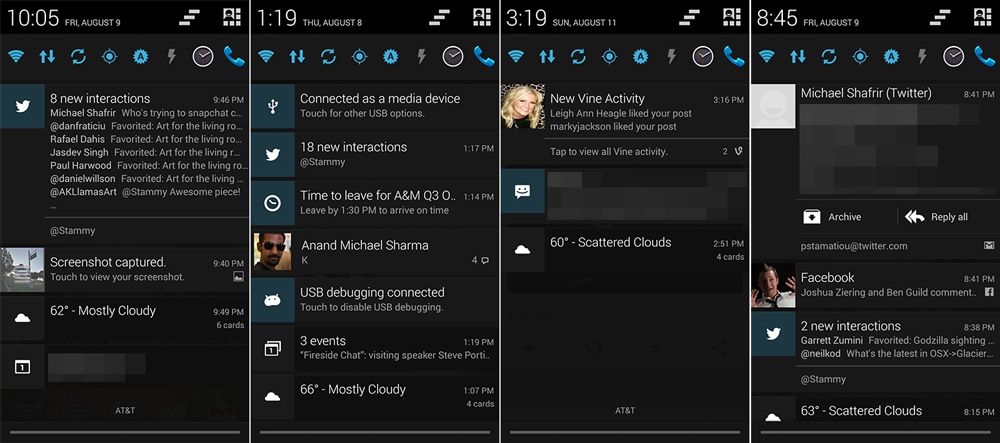Reply all to the Michael Shafrir email
Viewport: 1000px width, 443px height.
tap(937, 217)
